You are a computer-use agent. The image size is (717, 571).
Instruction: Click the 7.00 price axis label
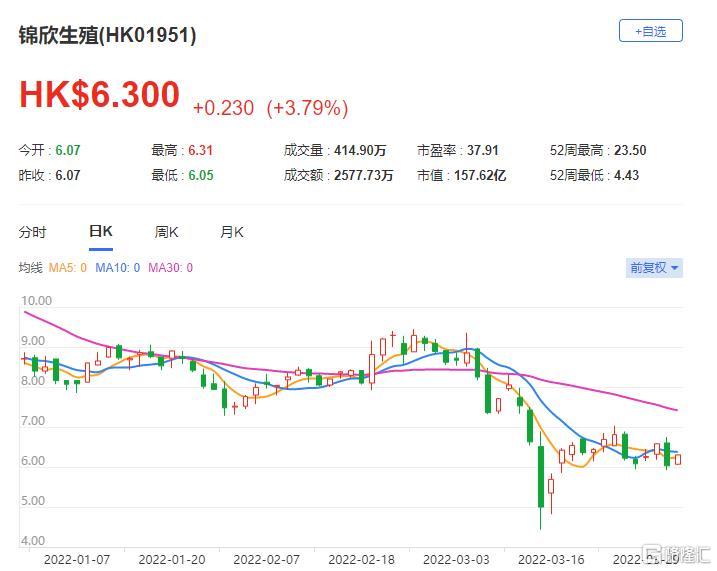click(33, 421)
